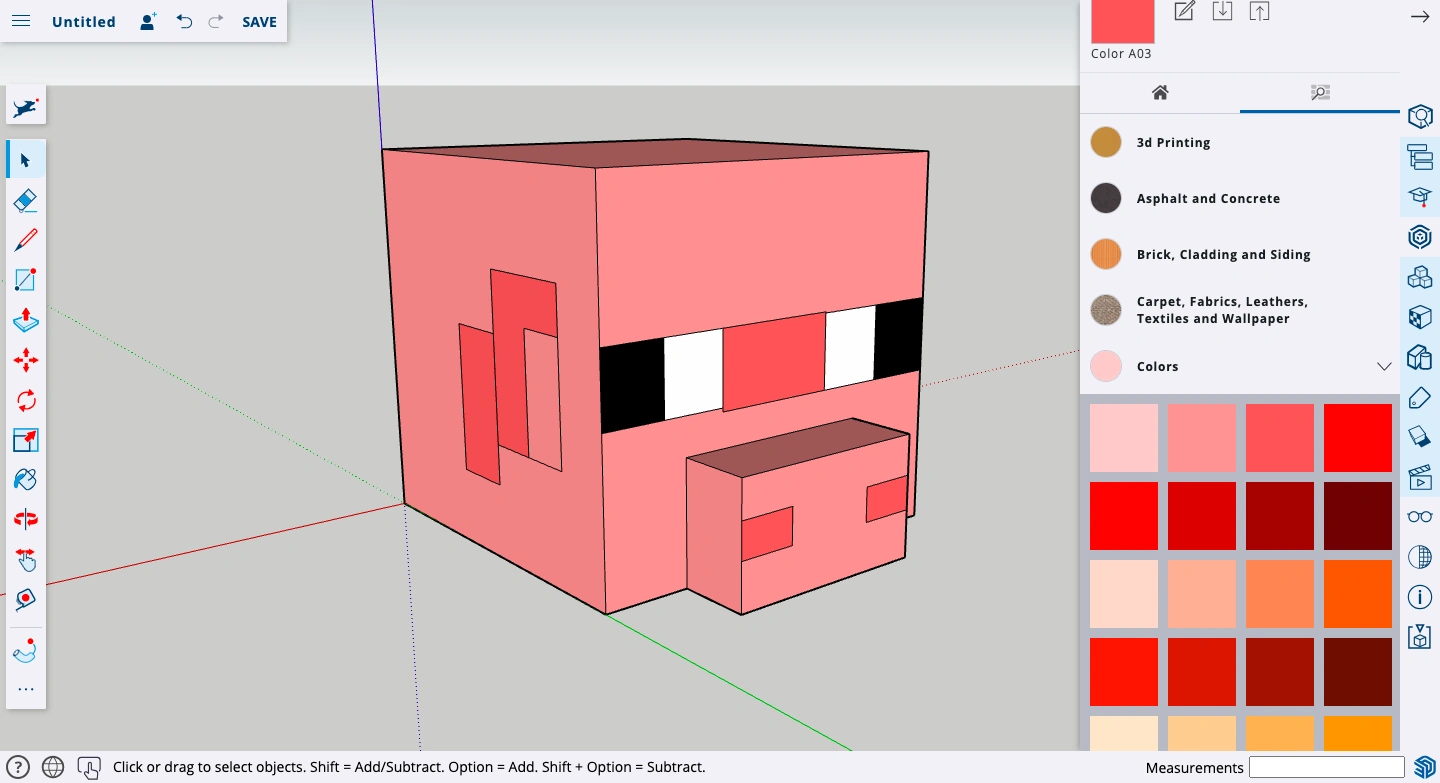Open the Tags panel
This screenshot has height=783, width=1440.
point(1419,397)
